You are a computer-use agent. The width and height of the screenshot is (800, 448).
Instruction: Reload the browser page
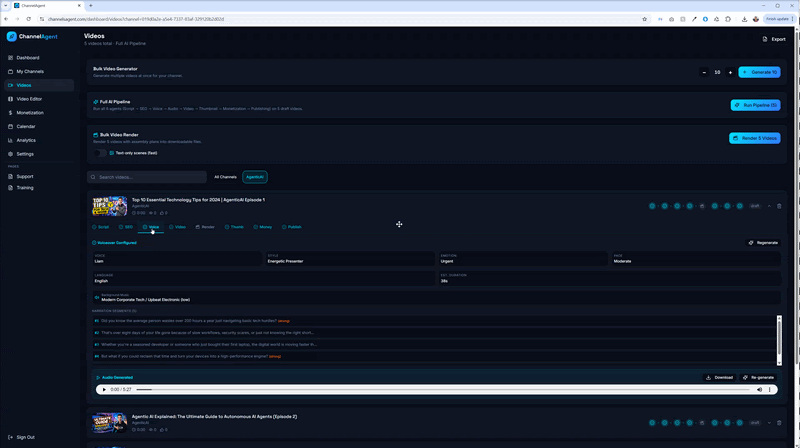(28, 19)
